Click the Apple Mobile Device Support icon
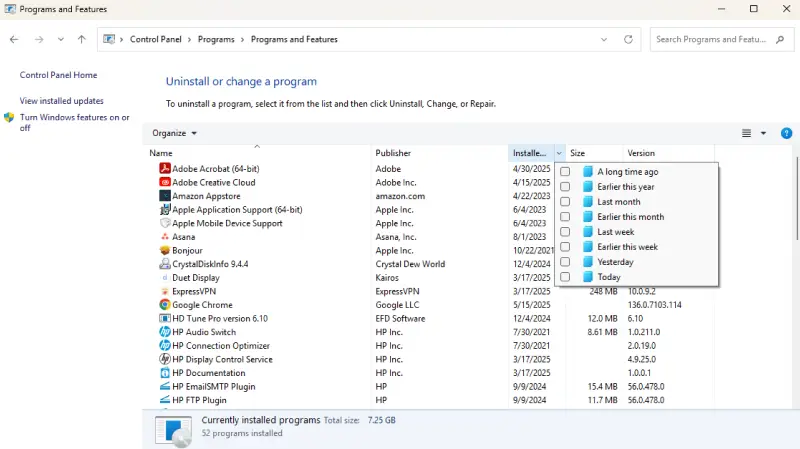The width and height of the screenshot is (800, 449). click(165, 223)
